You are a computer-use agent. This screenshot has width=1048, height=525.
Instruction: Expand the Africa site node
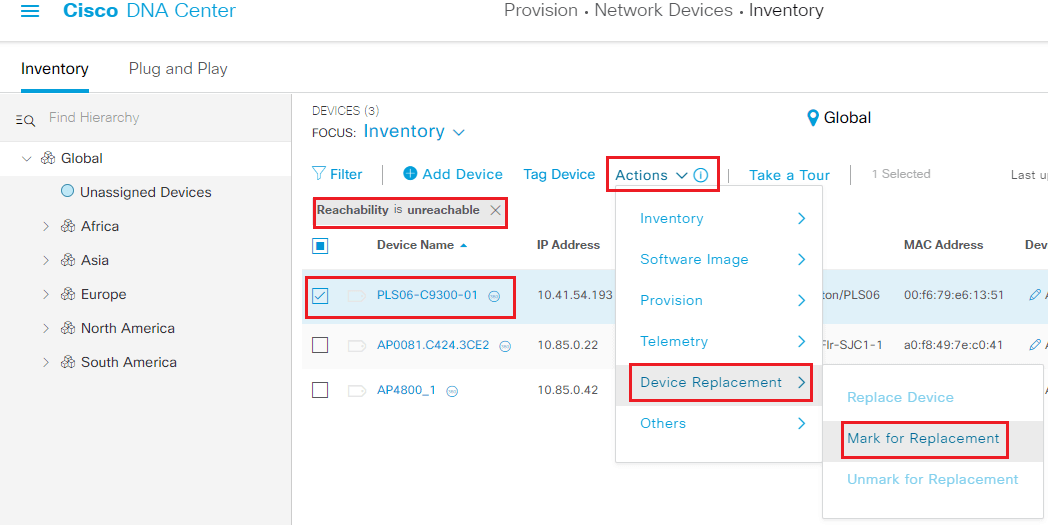click(45, 226)
